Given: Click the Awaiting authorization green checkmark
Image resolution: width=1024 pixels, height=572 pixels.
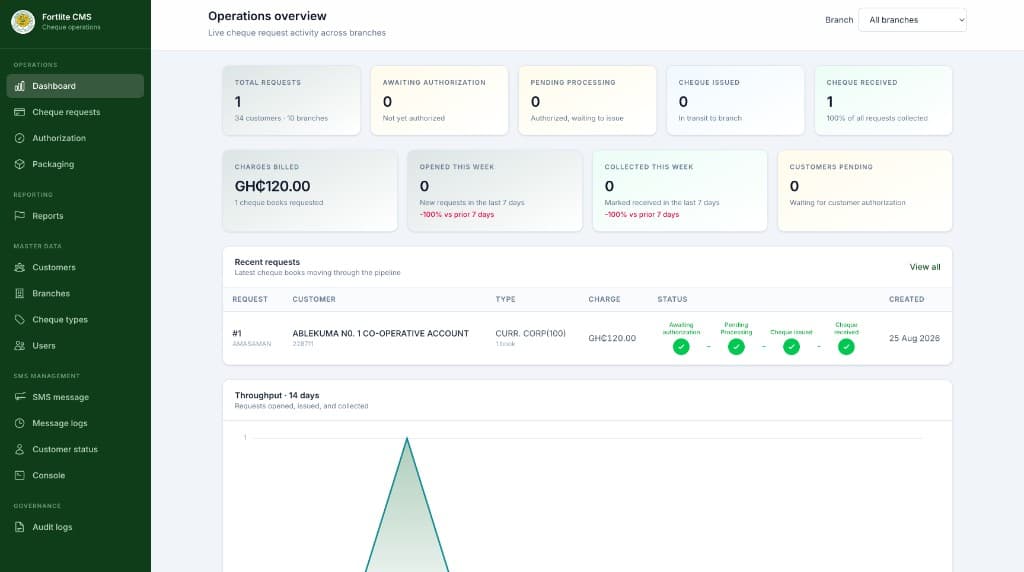Looking at the screenshot, I should click(681, 347).
